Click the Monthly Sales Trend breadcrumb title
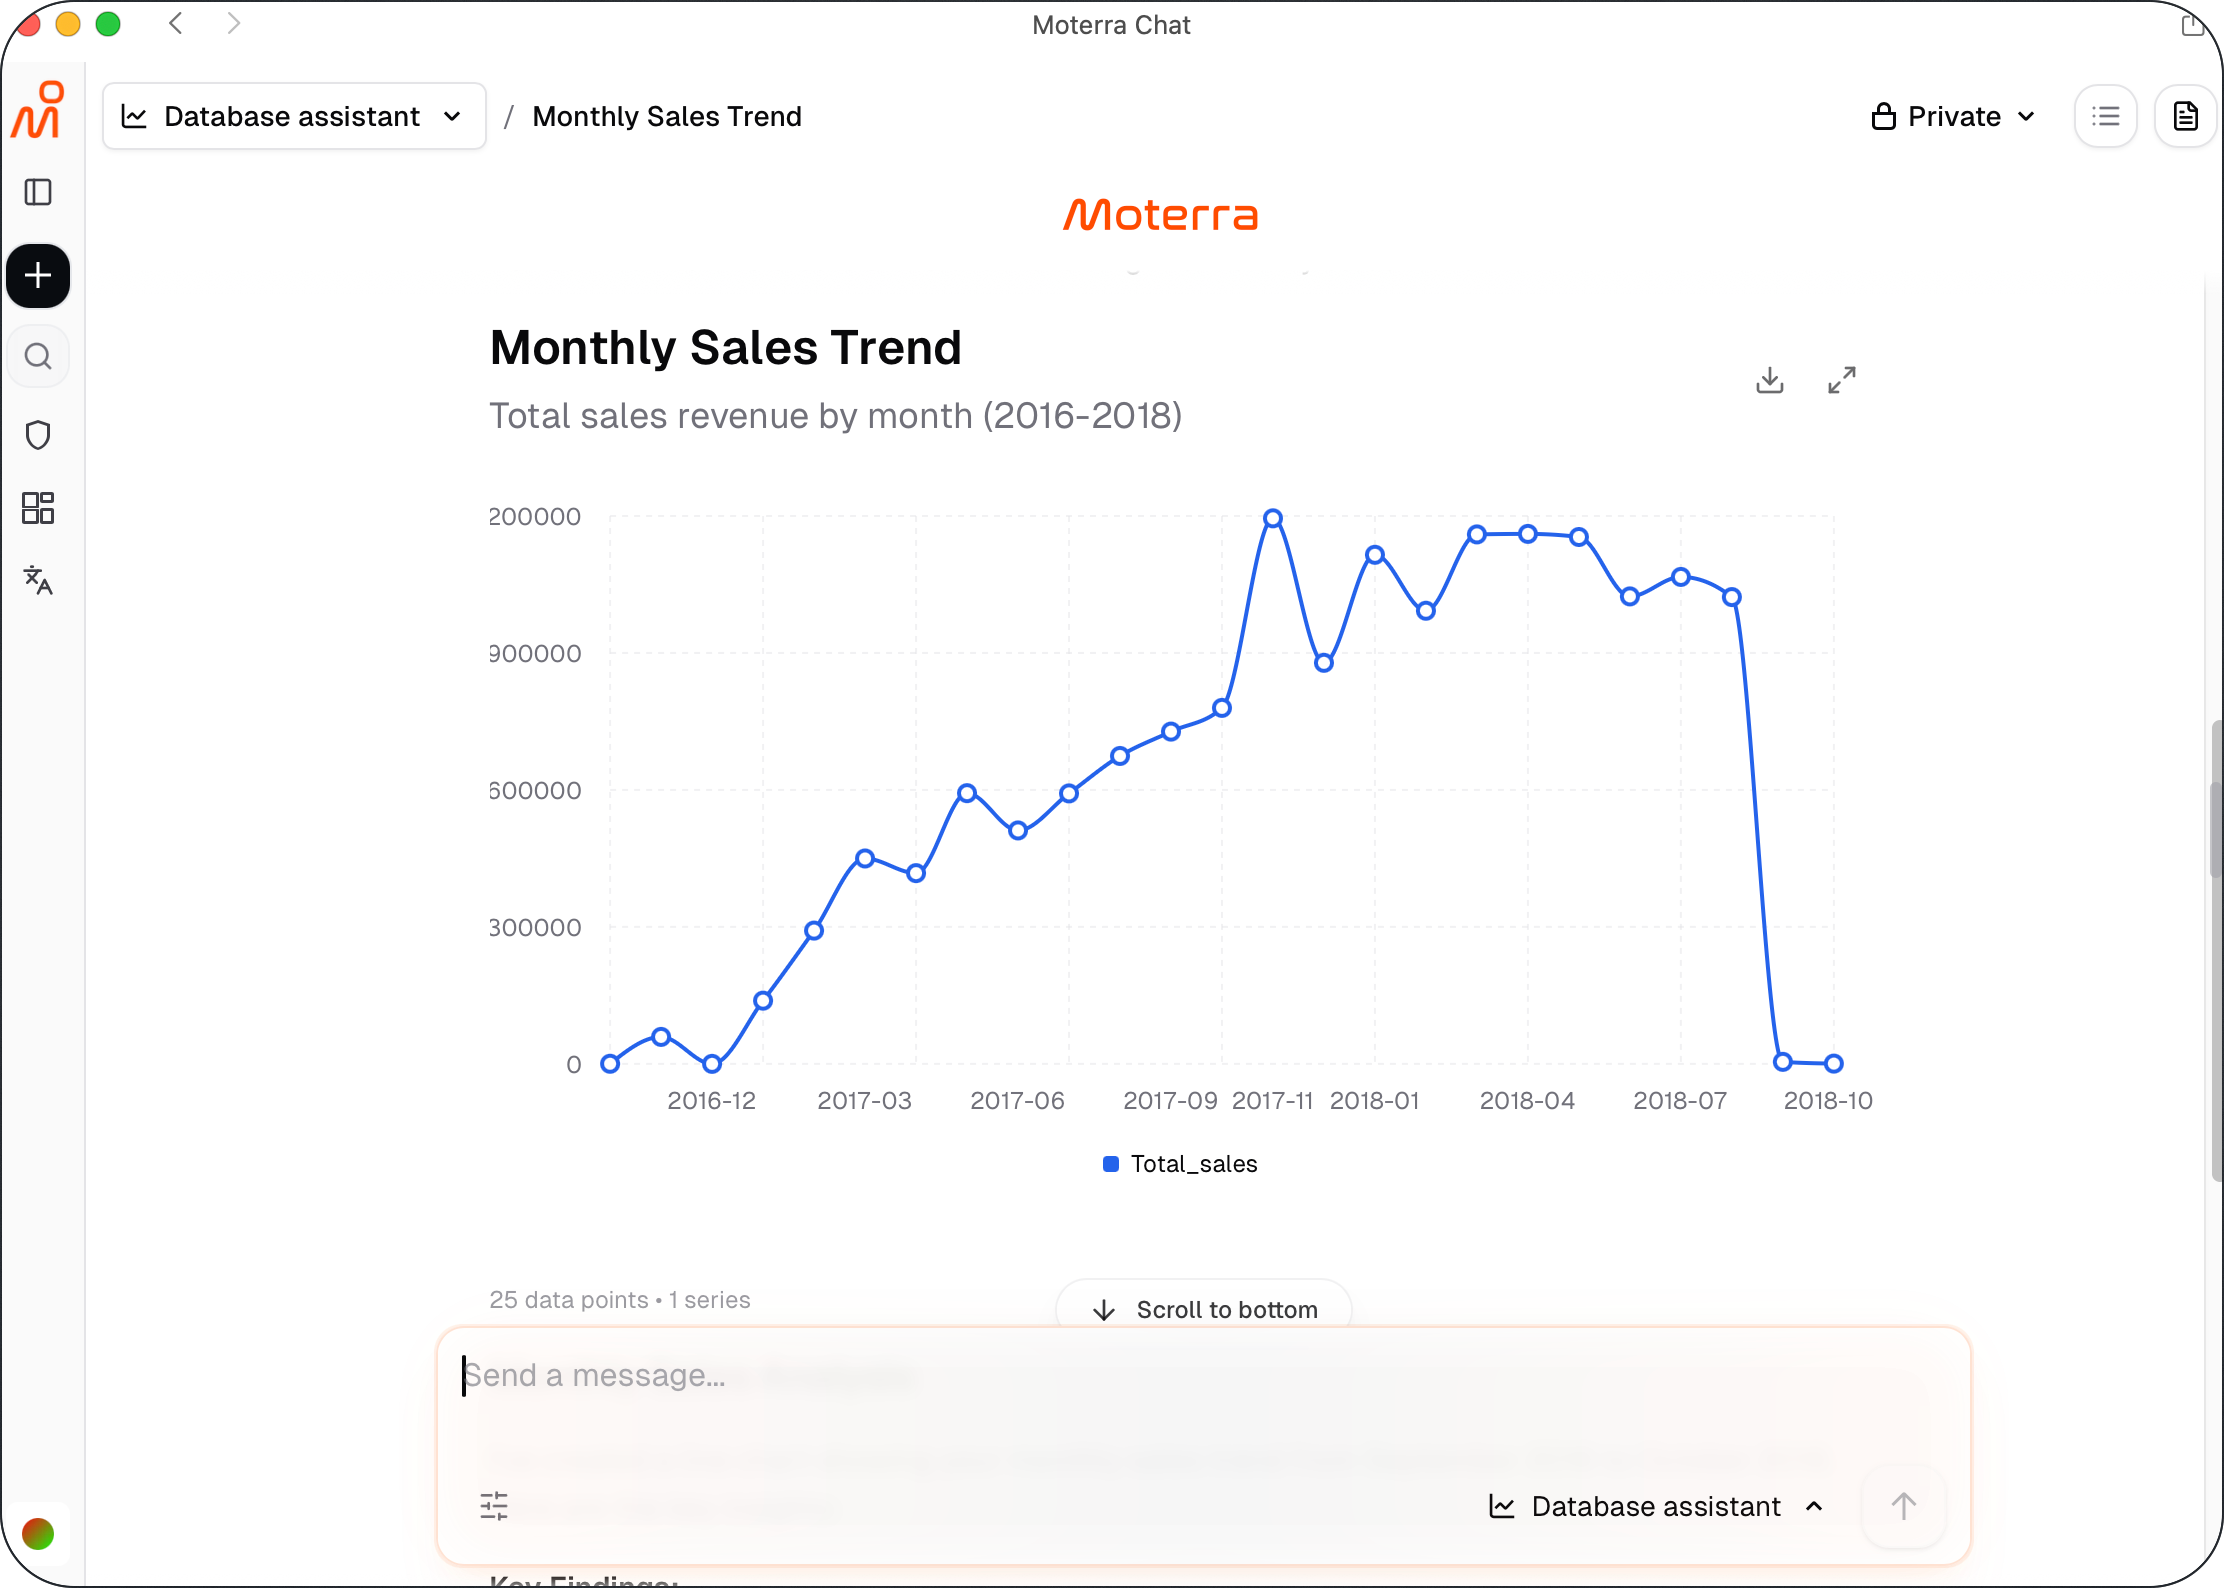Image resolution: width=2224 pixels, height=1588 pixels. (x=667, y=116)
